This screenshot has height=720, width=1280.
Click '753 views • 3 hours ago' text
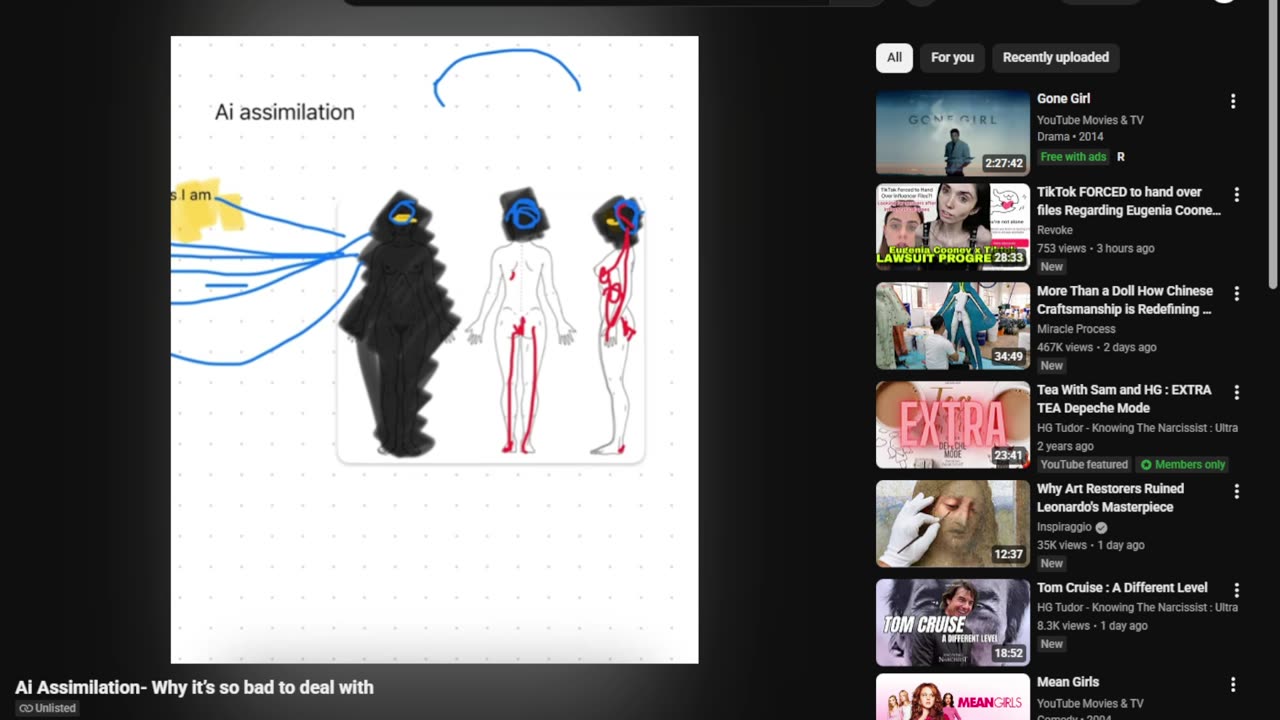coord(1095,248)
